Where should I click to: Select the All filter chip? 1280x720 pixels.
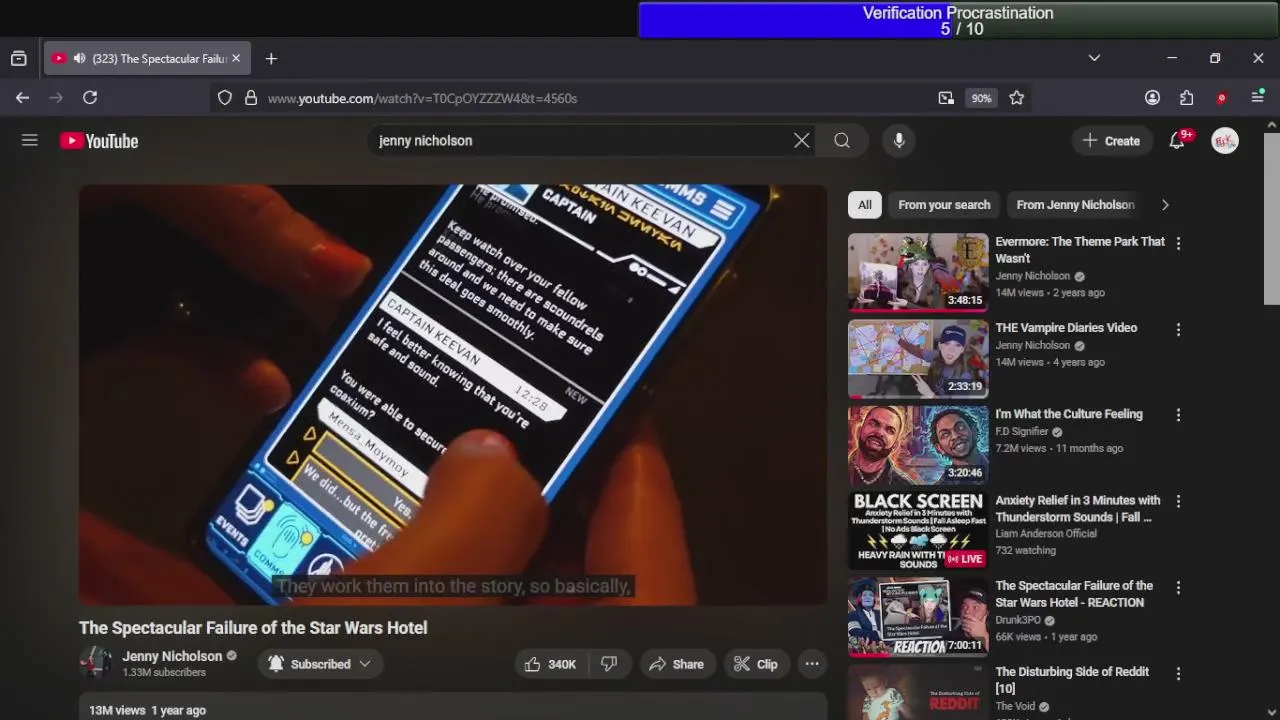coord(865,205)
